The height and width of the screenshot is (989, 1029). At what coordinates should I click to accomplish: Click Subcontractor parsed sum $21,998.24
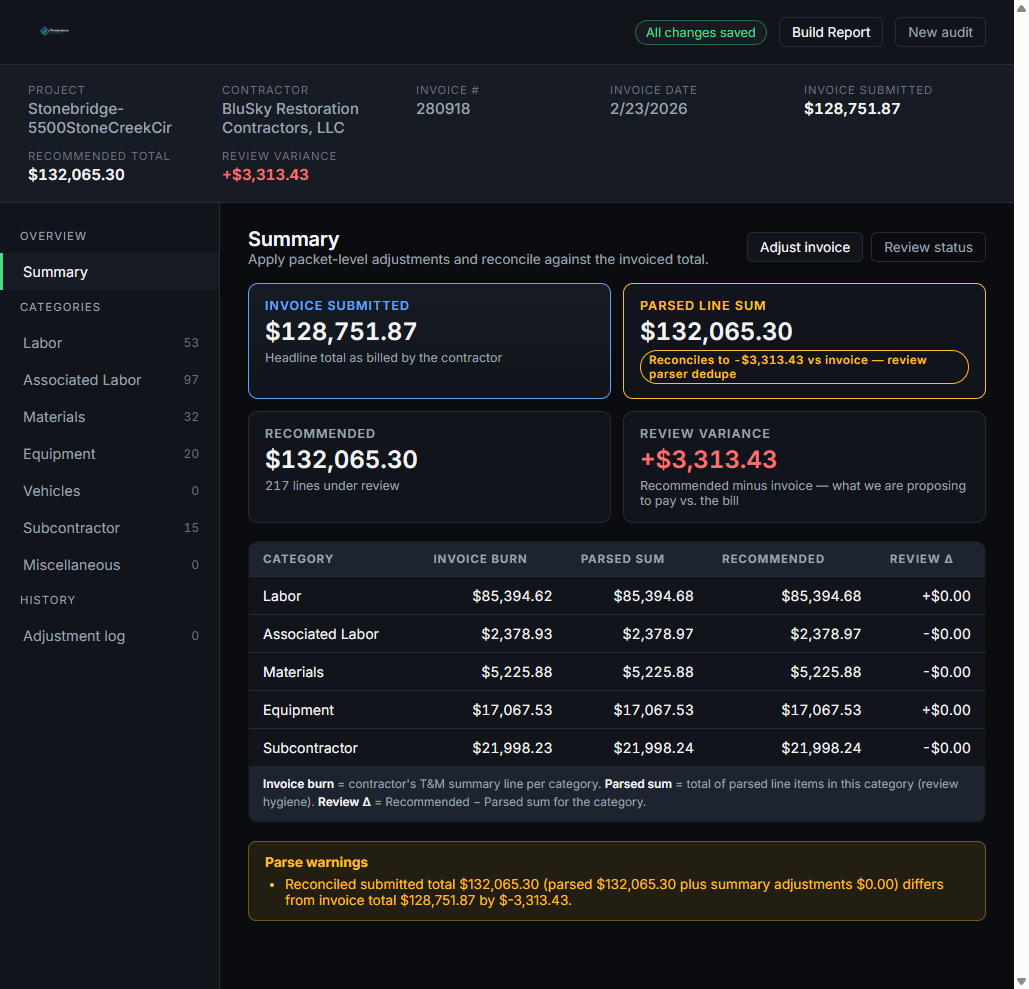(x=653, y=748)
